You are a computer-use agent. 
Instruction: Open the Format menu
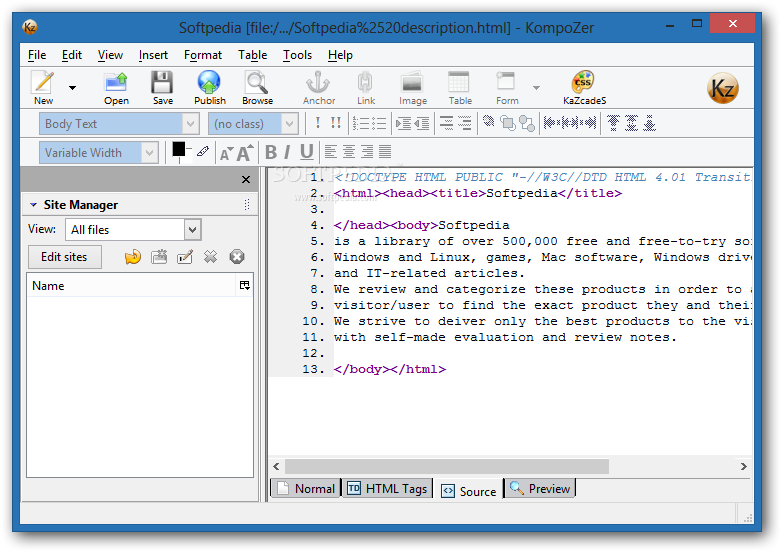(x=203, y=55)
